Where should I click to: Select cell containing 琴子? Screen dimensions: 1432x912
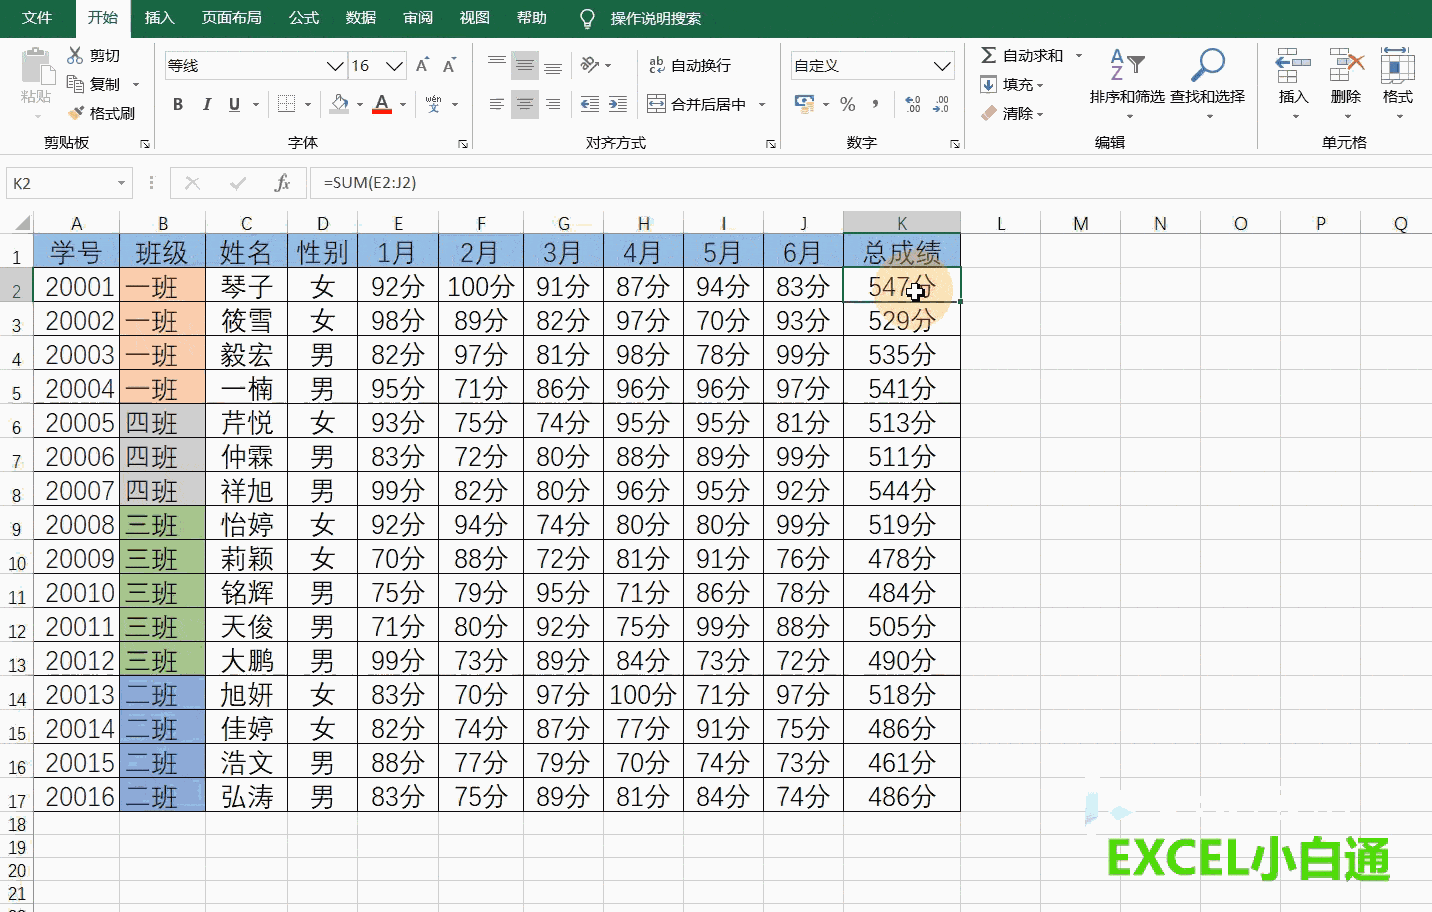[x=246, y=286]
